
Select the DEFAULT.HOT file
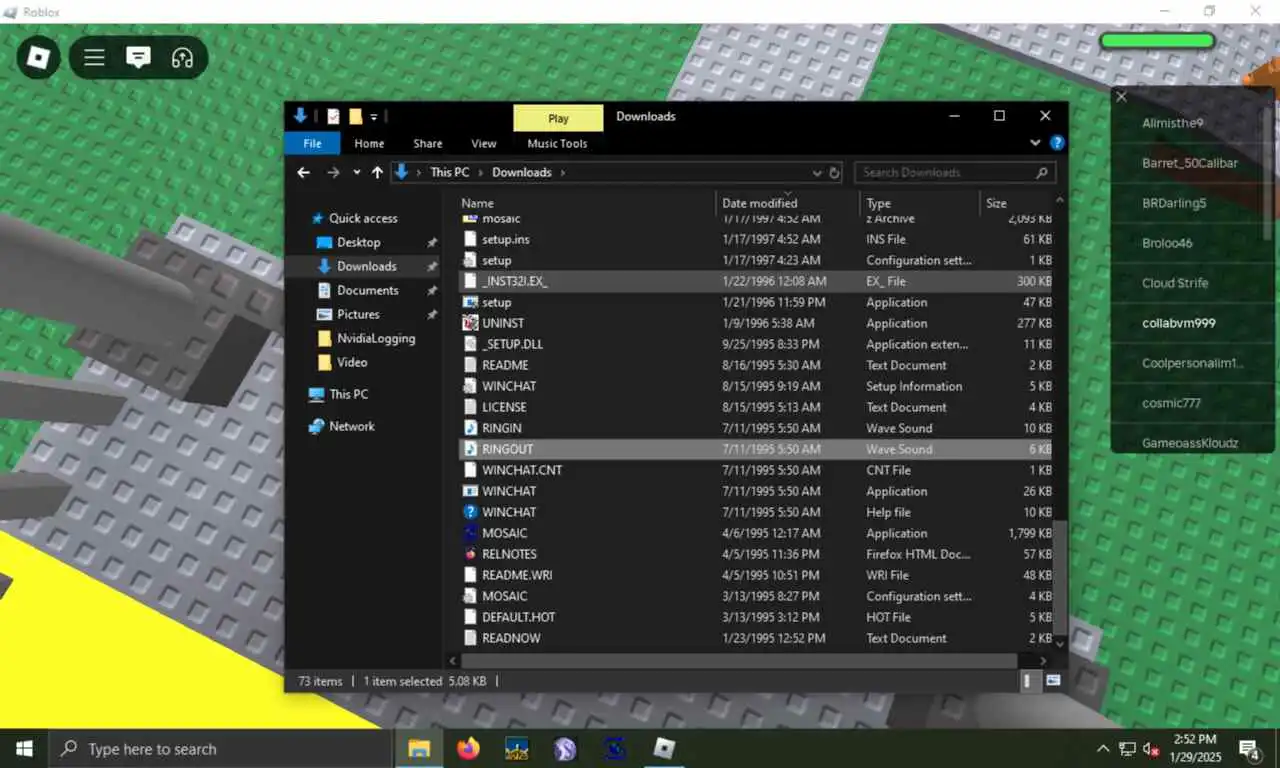pyautogui.click(x=757, y=617)
